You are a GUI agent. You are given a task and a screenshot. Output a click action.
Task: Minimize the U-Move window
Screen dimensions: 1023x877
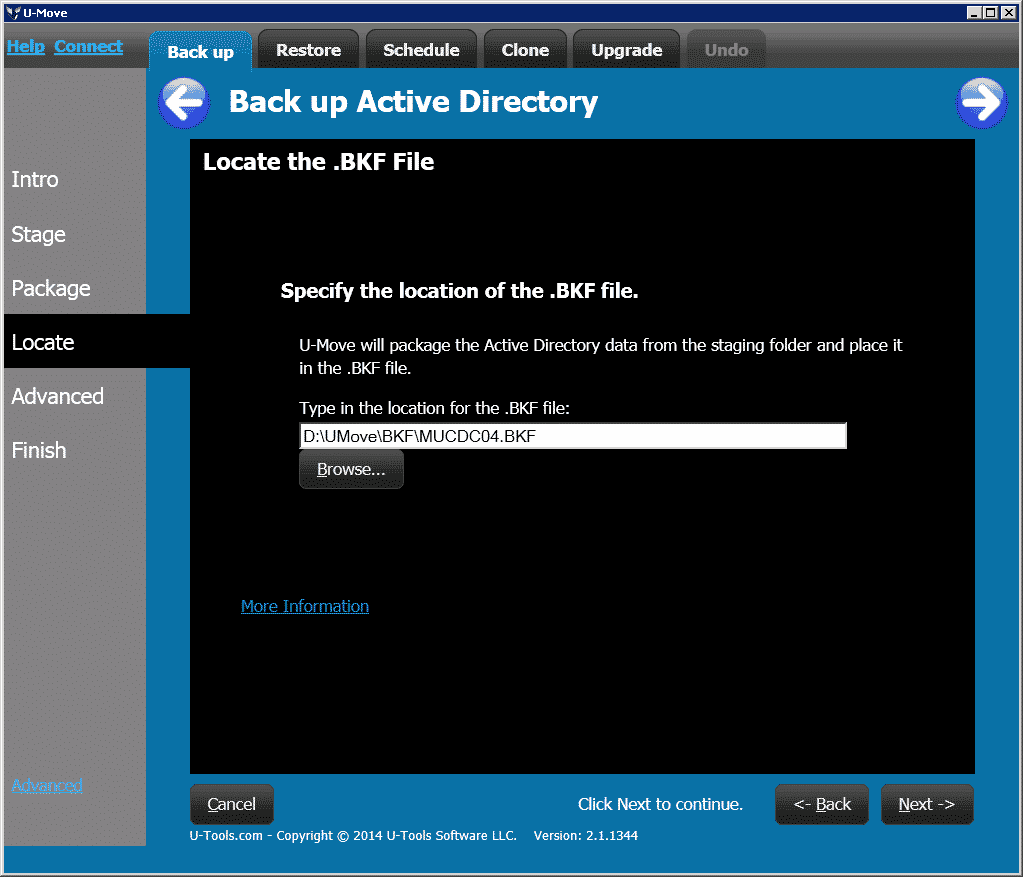tap(974, 12)
